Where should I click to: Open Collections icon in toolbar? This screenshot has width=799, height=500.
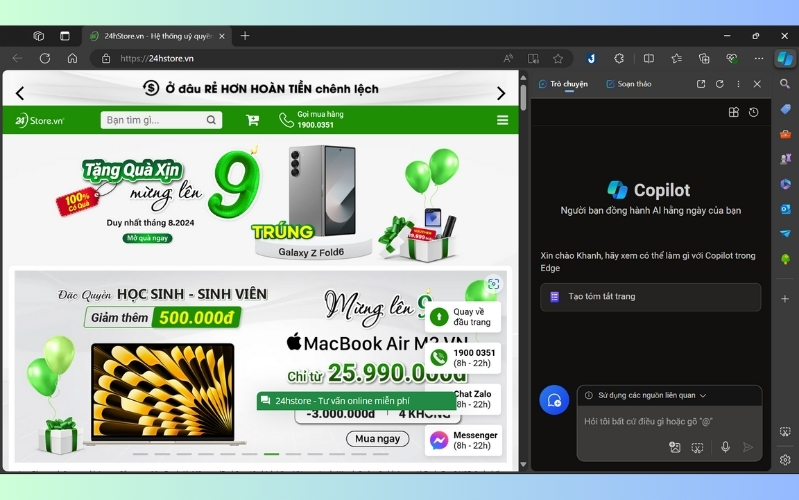pos(704,59)
